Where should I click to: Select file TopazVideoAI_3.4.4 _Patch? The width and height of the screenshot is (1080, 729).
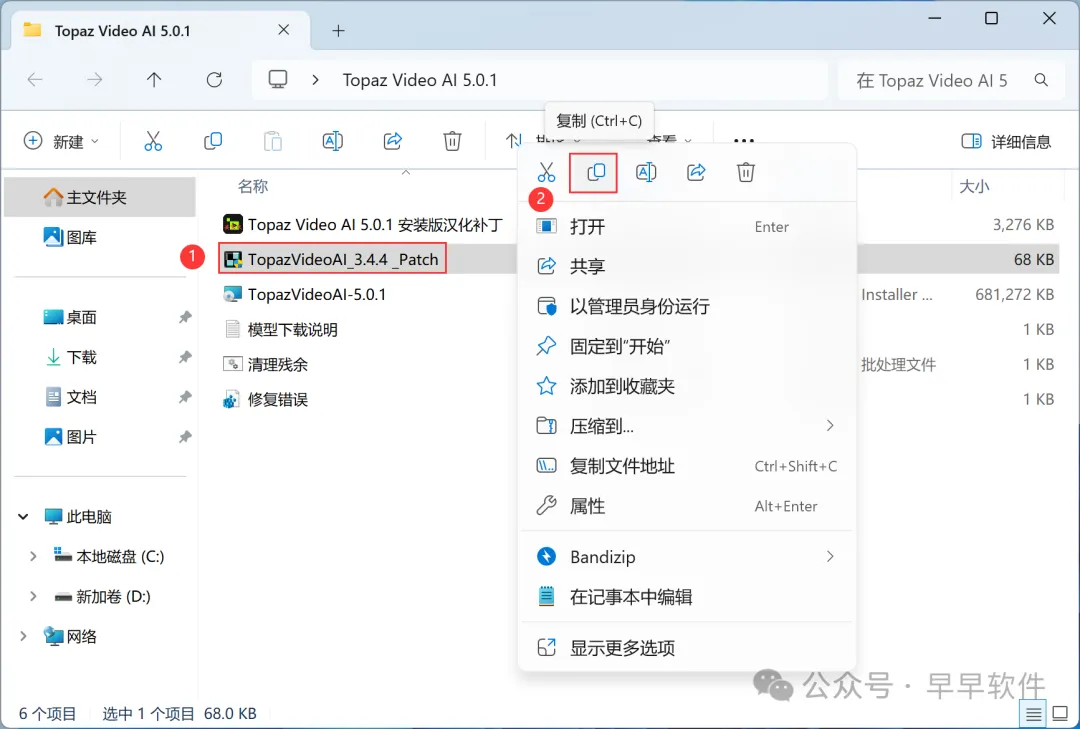[332, 259]
